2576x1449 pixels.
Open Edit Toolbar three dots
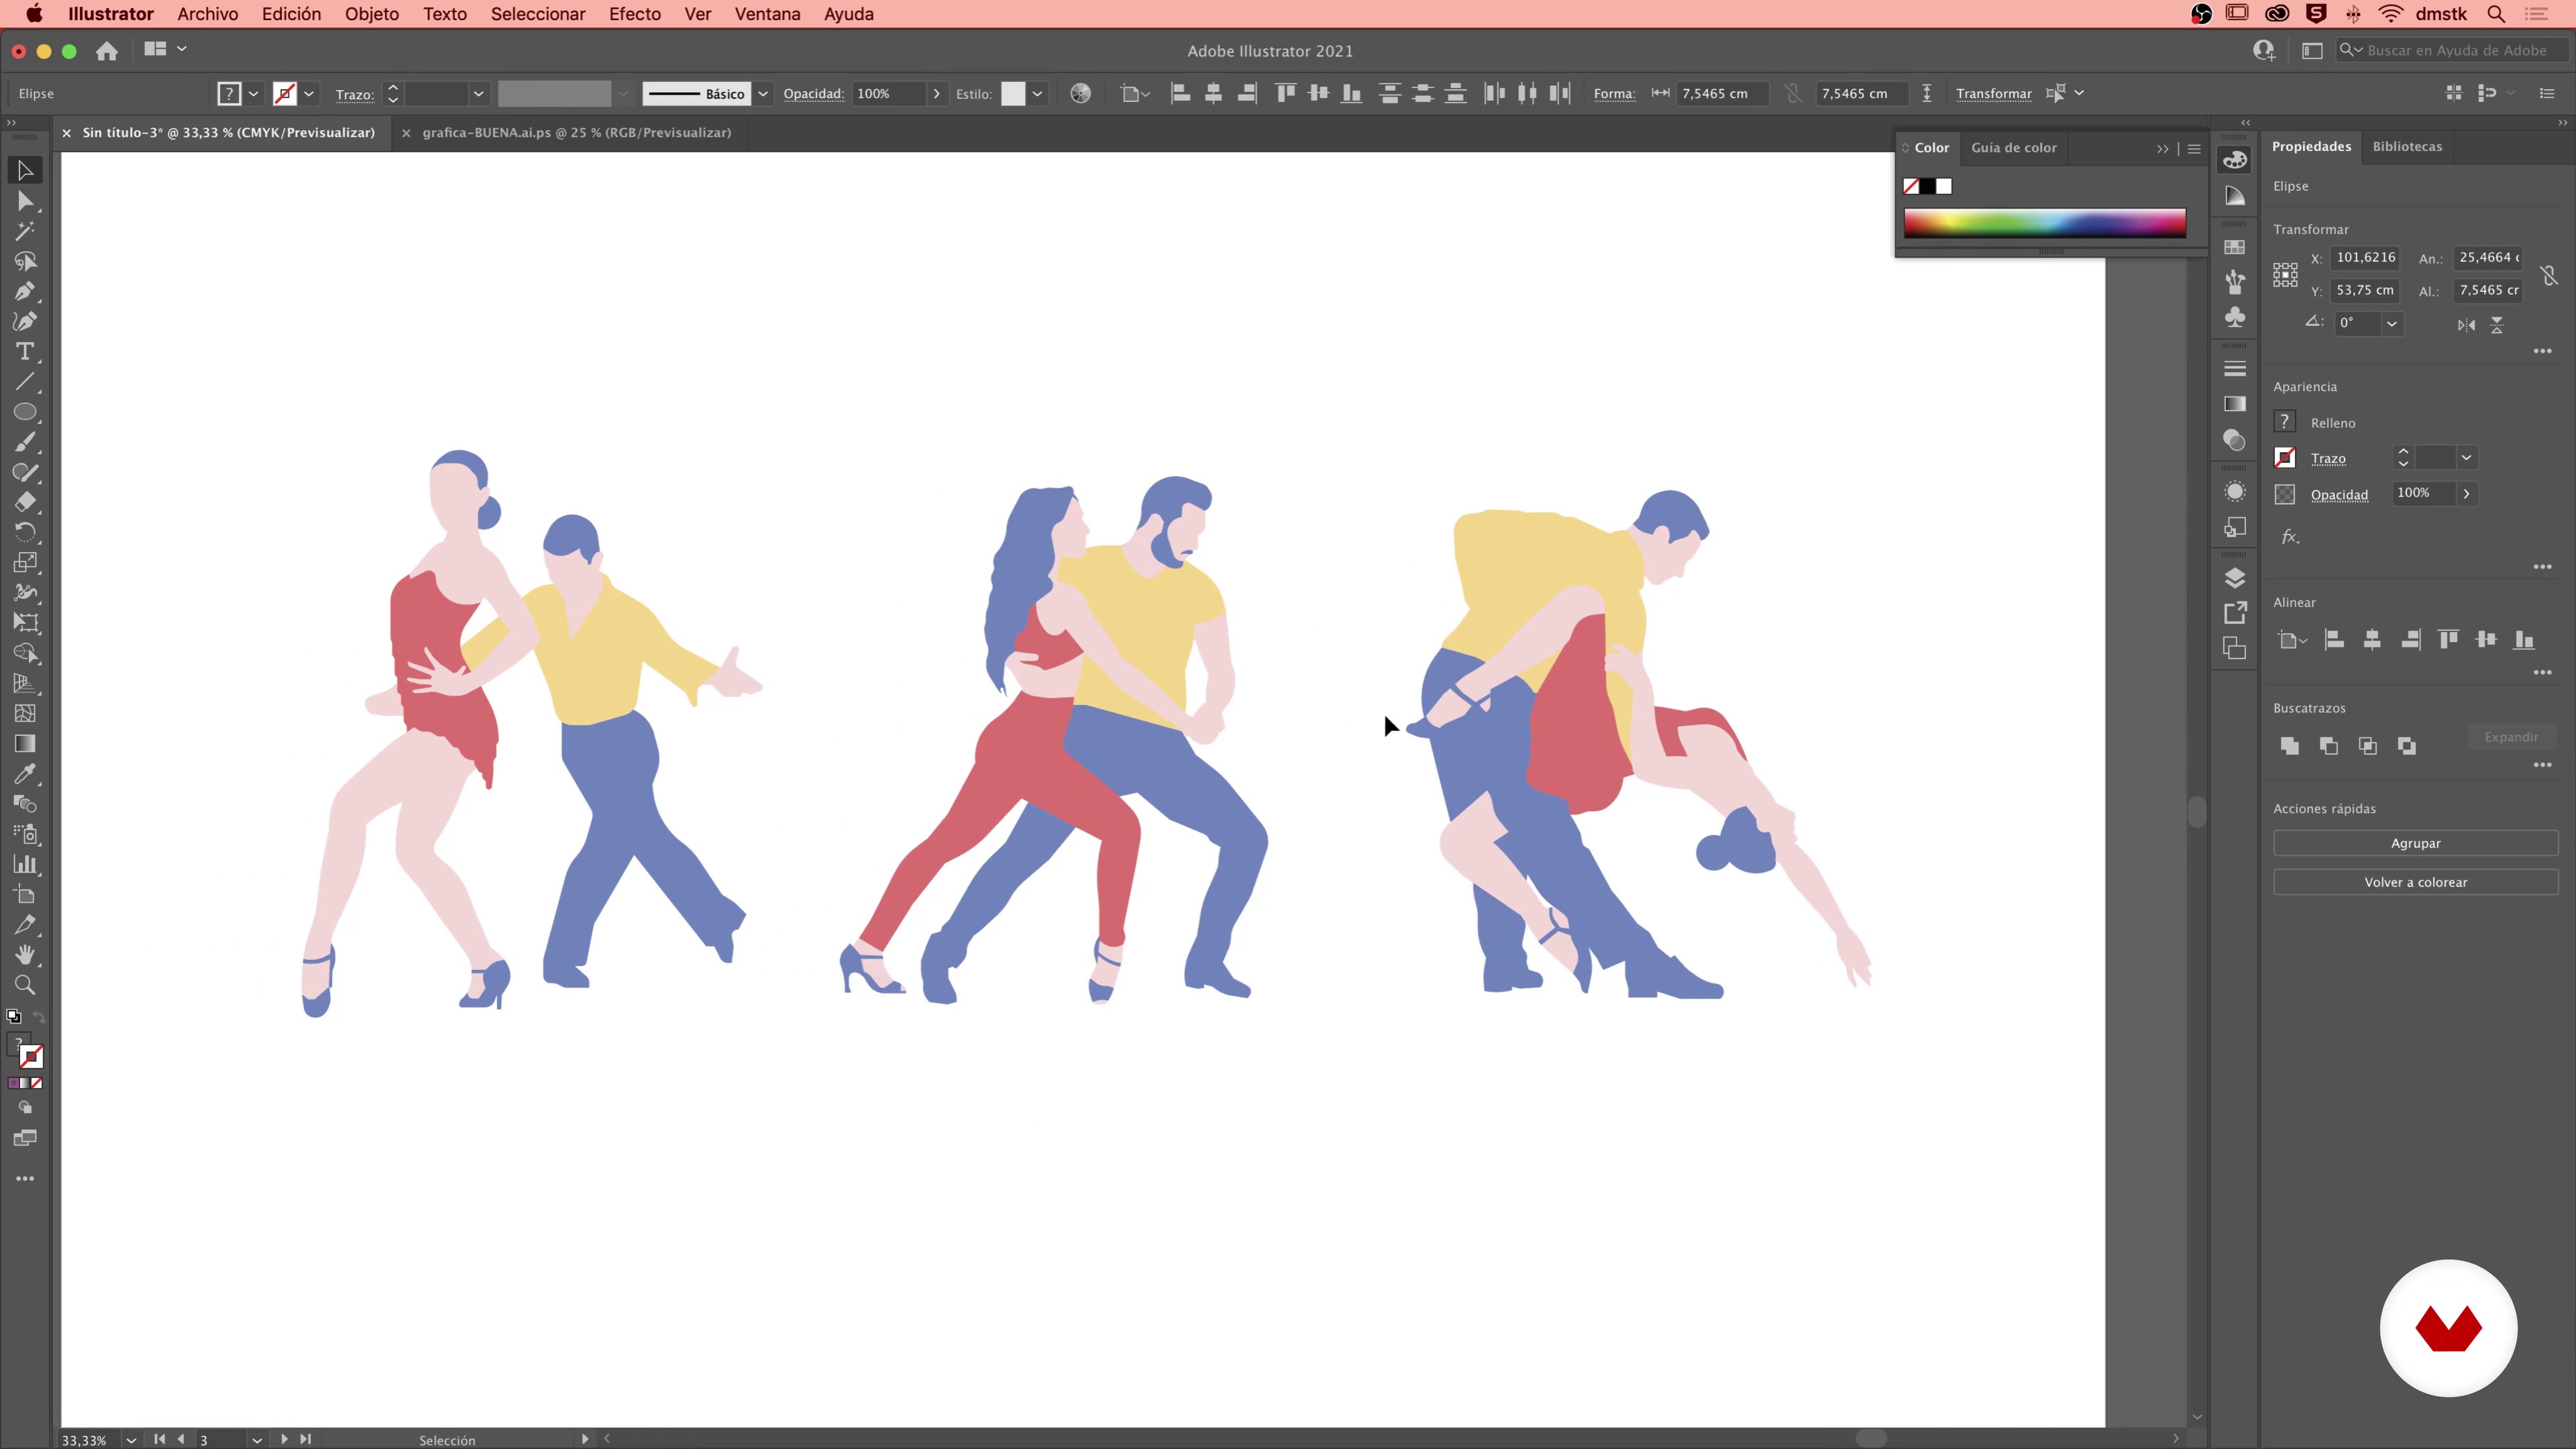[x=25, y=1179]
